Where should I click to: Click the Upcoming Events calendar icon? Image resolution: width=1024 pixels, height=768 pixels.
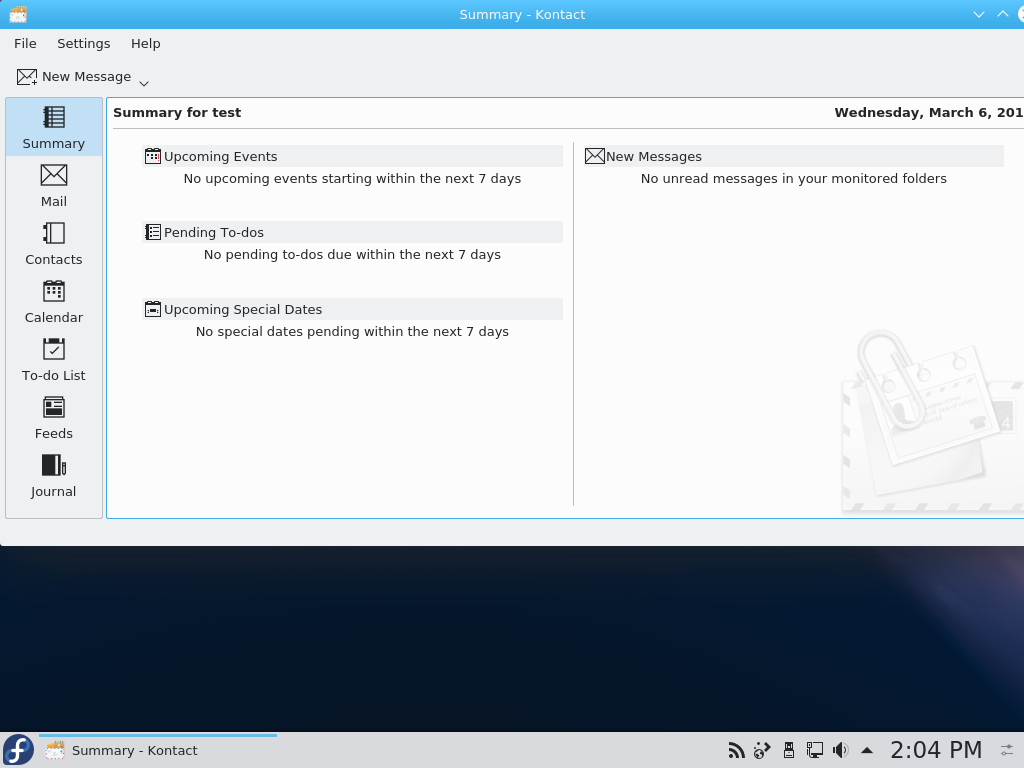153,156
